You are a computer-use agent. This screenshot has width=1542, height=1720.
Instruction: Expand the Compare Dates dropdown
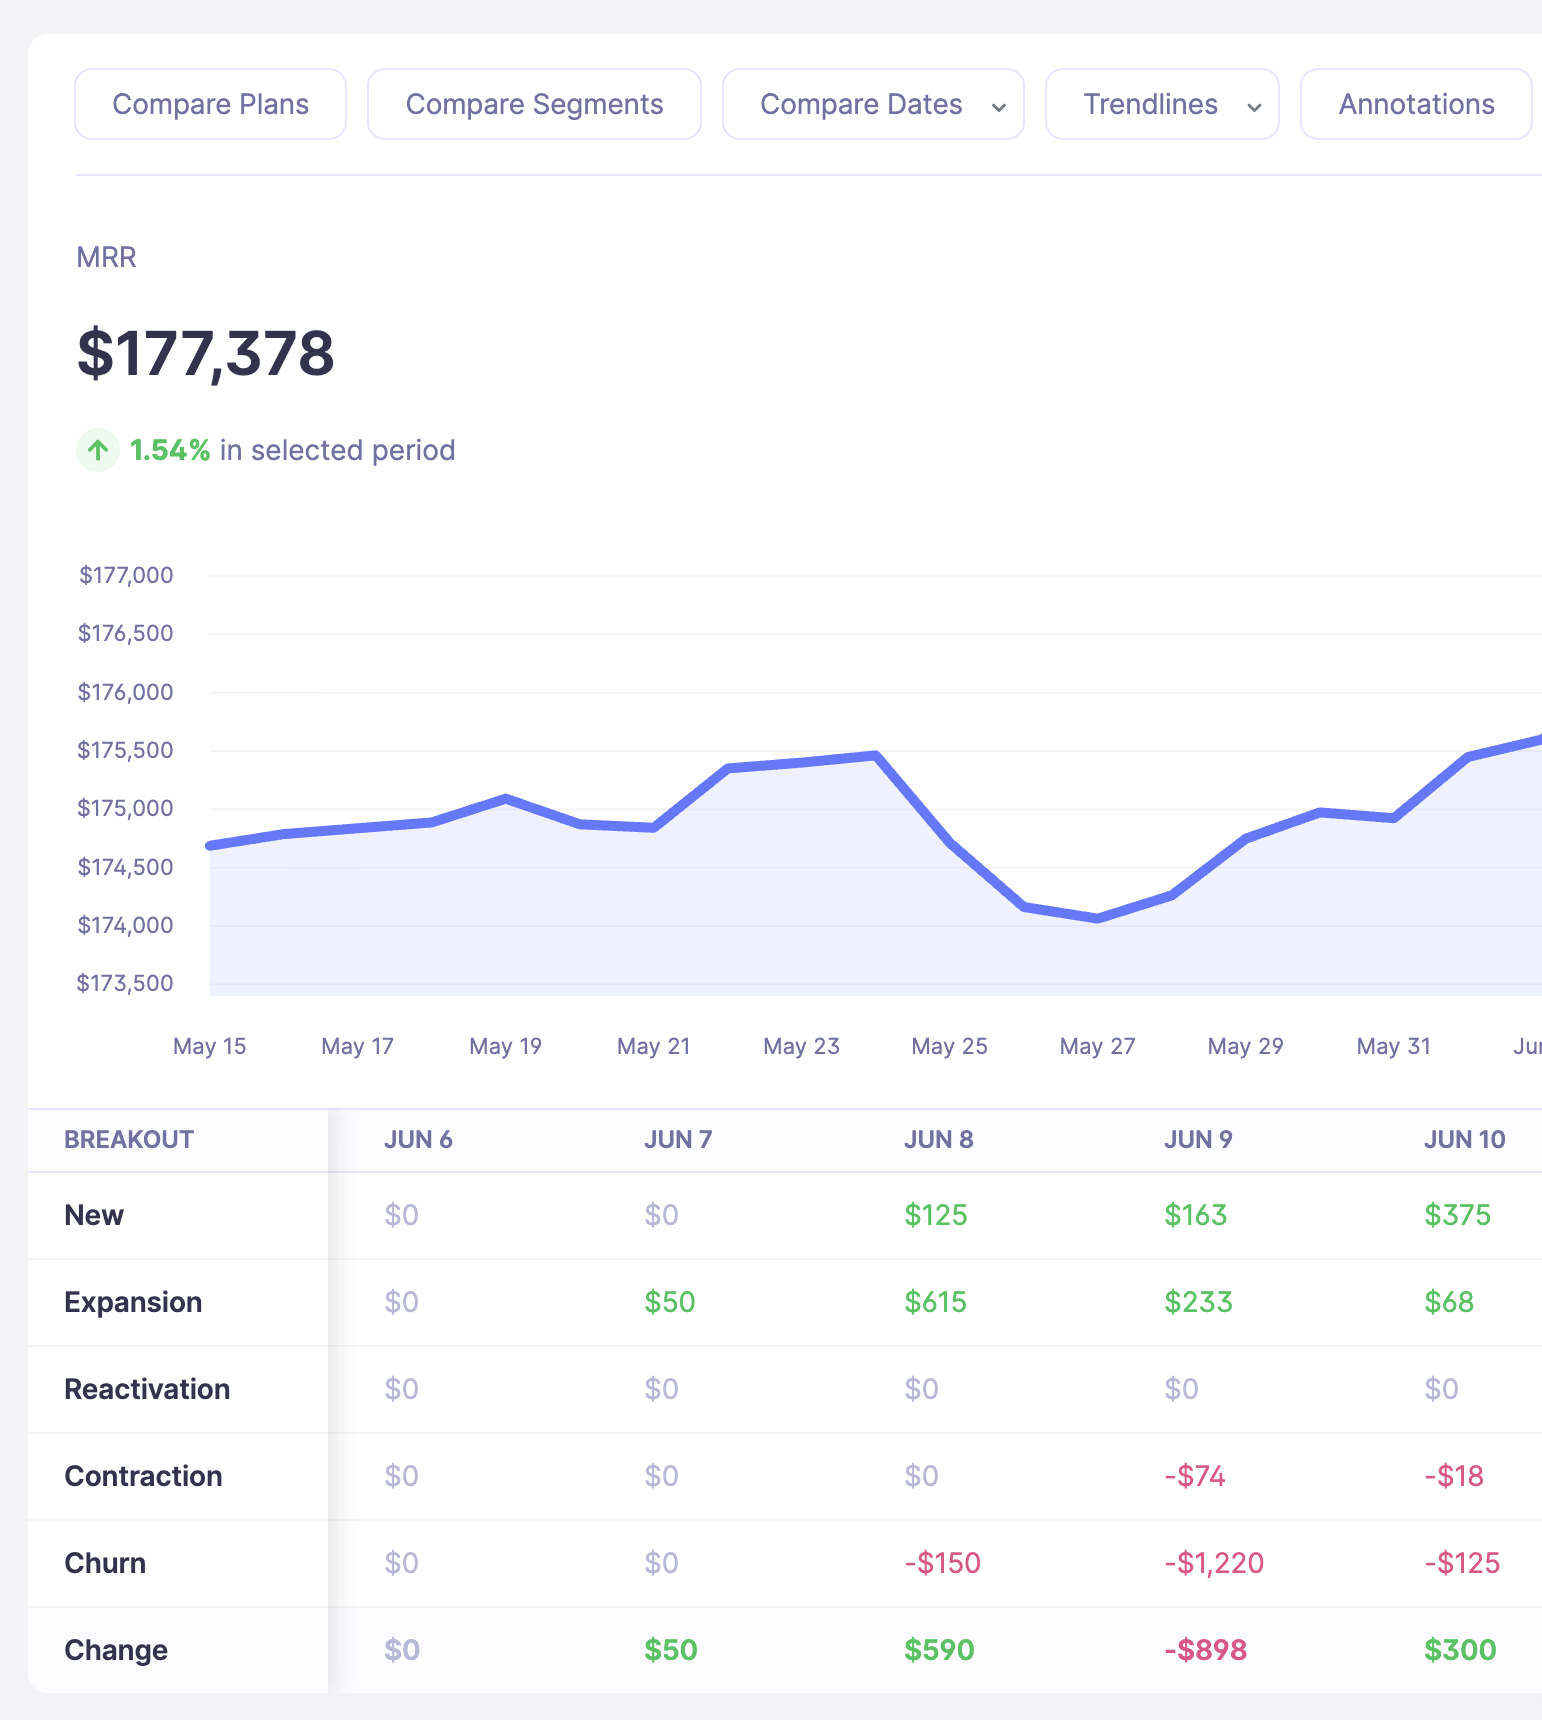(873, 104)
